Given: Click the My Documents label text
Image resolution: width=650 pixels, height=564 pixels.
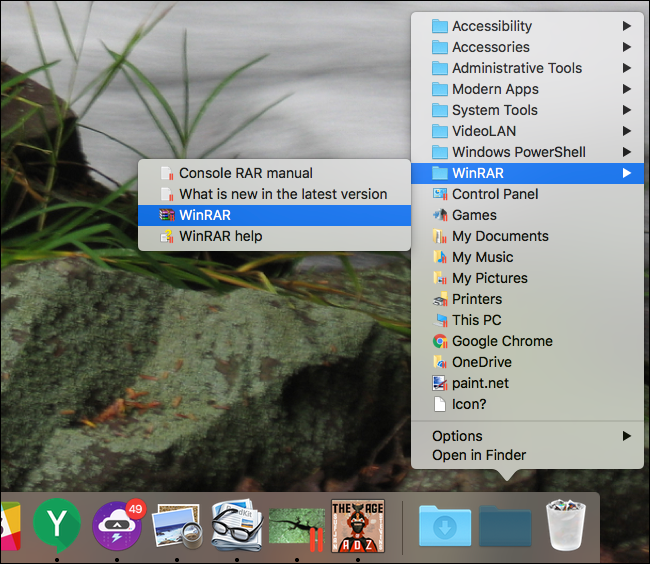Looking at the screenshot, I should (500, 236).
